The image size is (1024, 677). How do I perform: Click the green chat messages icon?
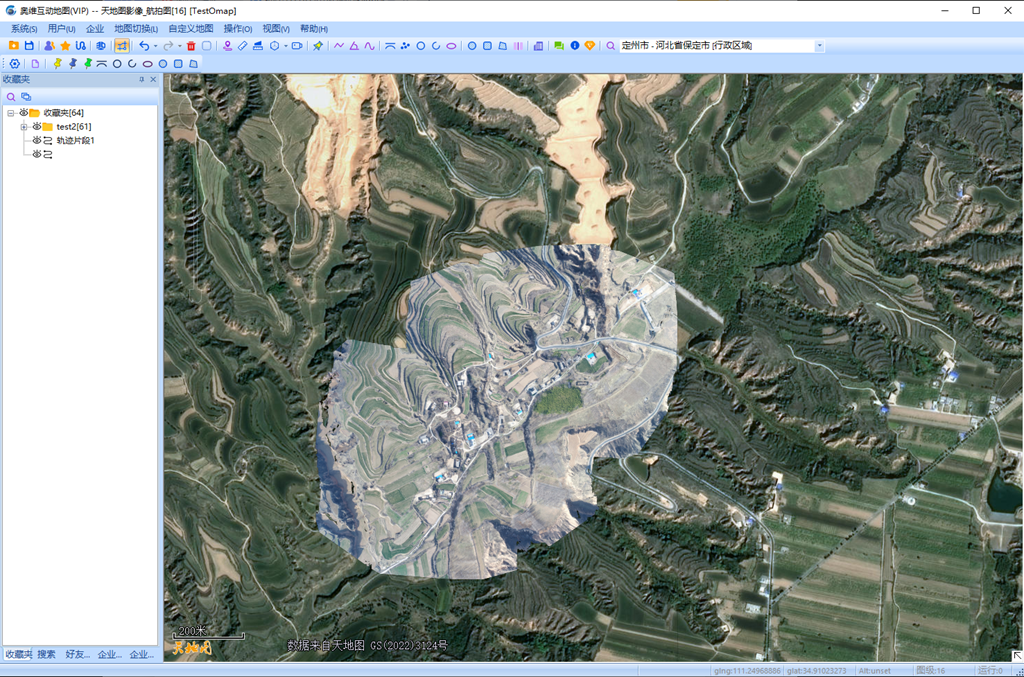click(x=559, y=46)
